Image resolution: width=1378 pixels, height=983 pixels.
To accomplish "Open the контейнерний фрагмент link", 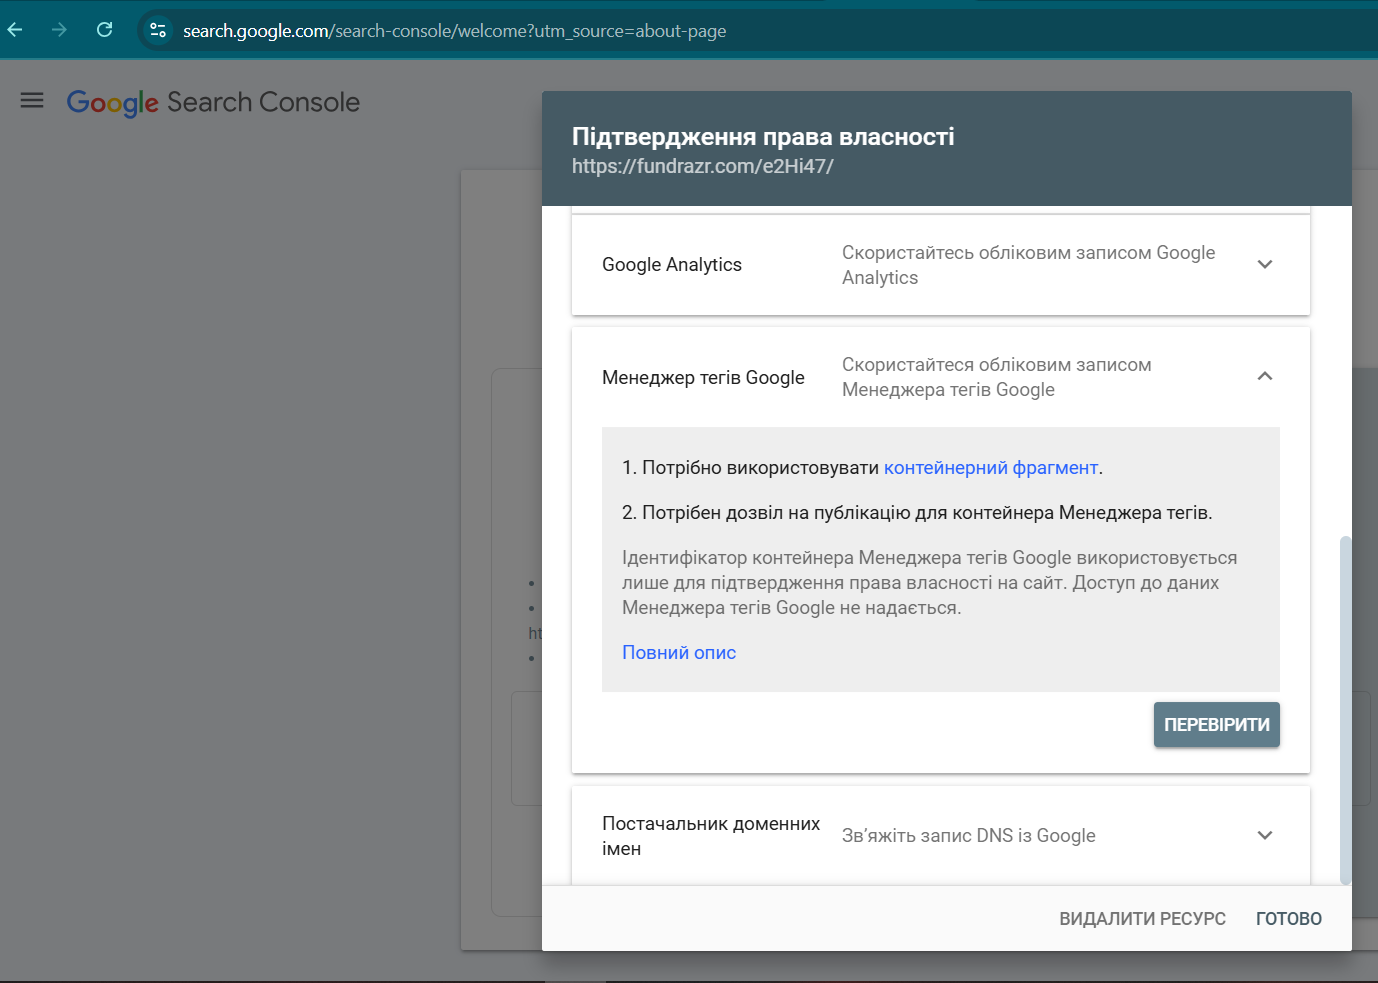I will 991,467.
